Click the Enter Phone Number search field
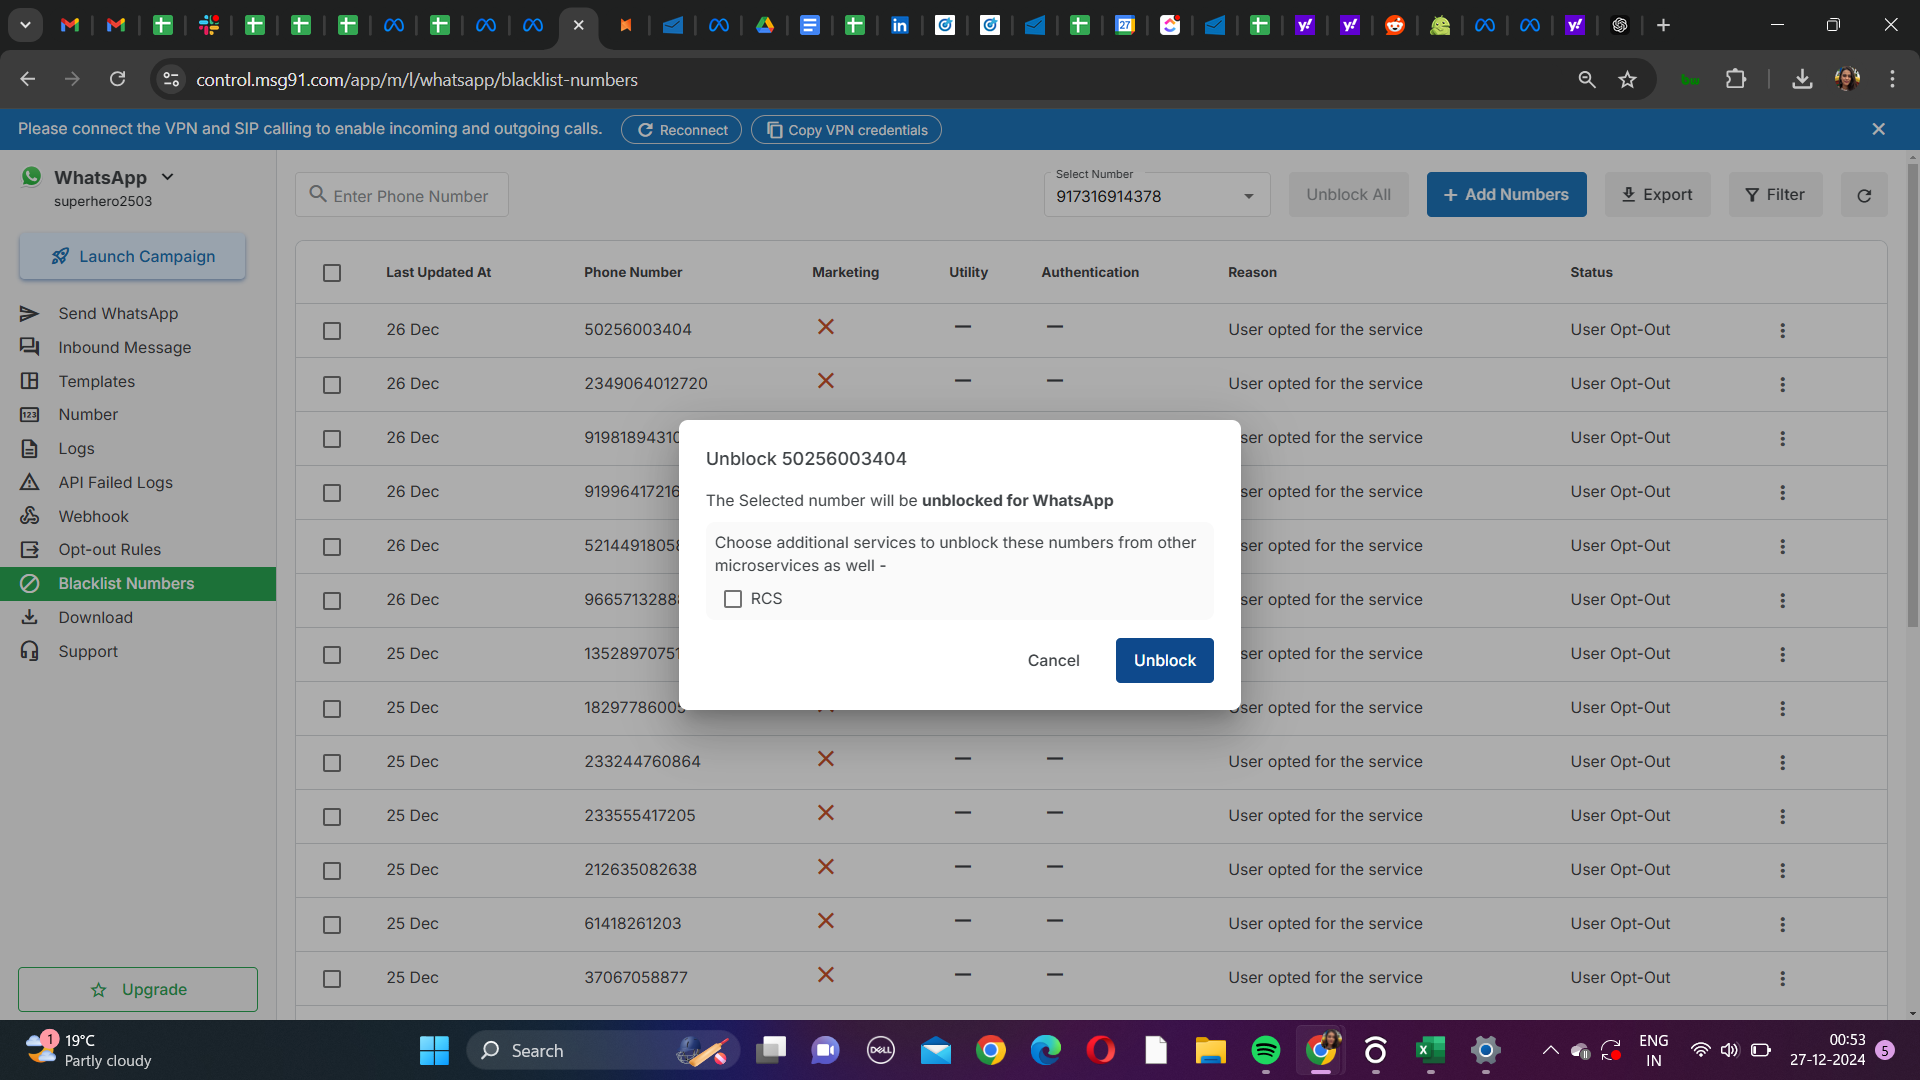 tap(410, 196)
